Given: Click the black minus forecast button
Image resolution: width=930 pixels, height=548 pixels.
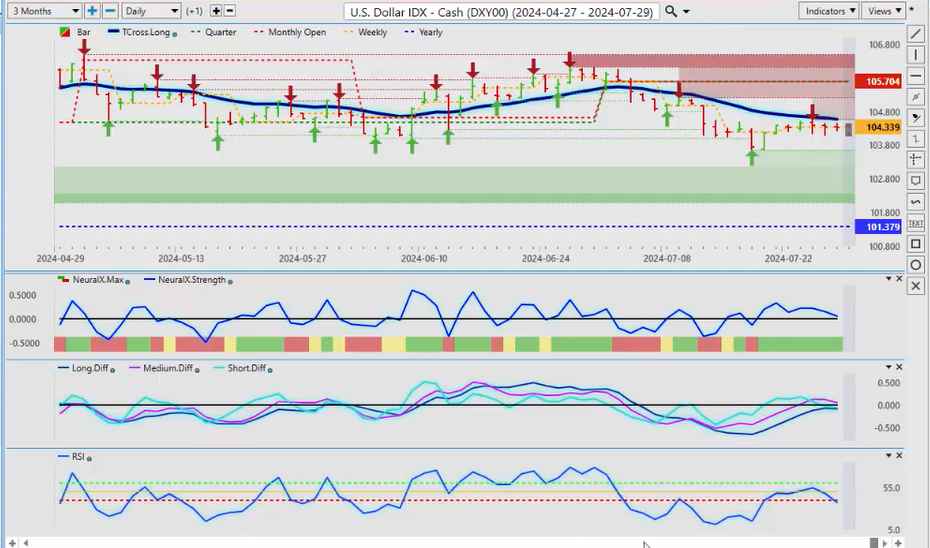Looking at the screenshot, I should point(230,11).
